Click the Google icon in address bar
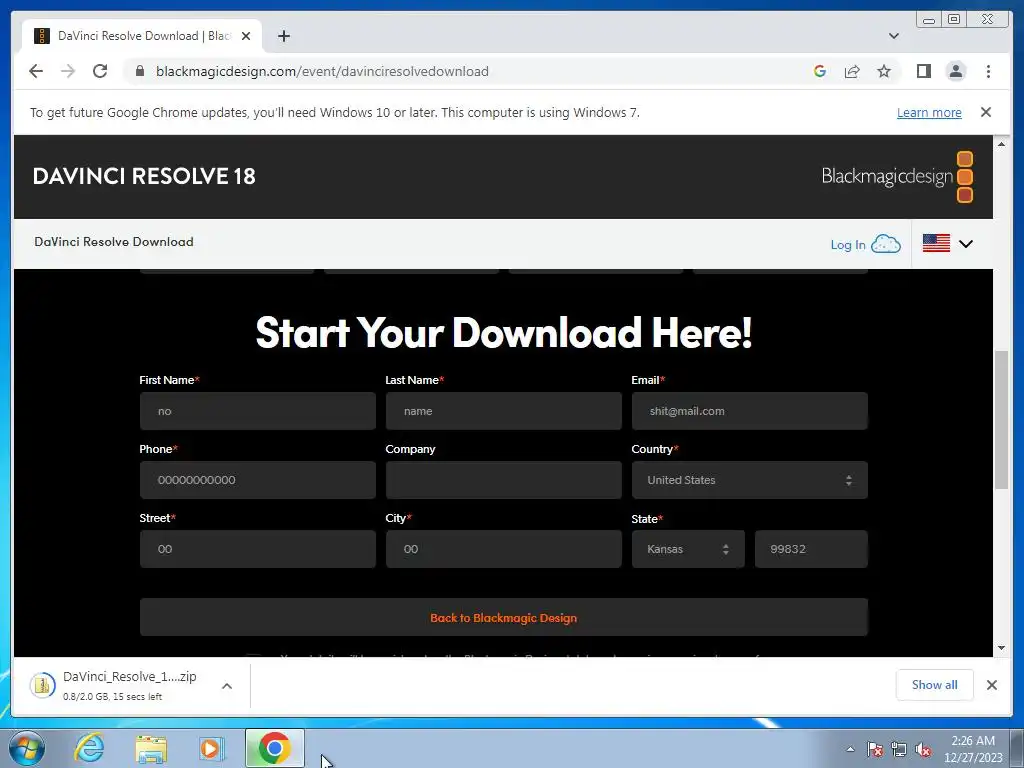Image resolution: width=1024 pixels, height=768 pixels. pos(820,71)
